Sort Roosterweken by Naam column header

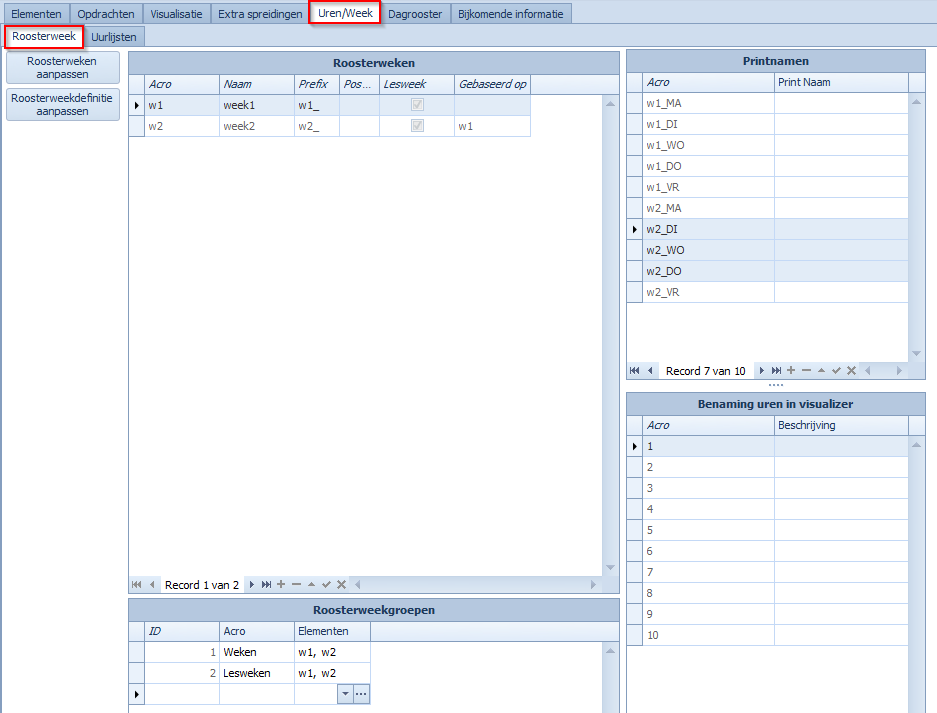pyautogui.click(x=257, y=84)
